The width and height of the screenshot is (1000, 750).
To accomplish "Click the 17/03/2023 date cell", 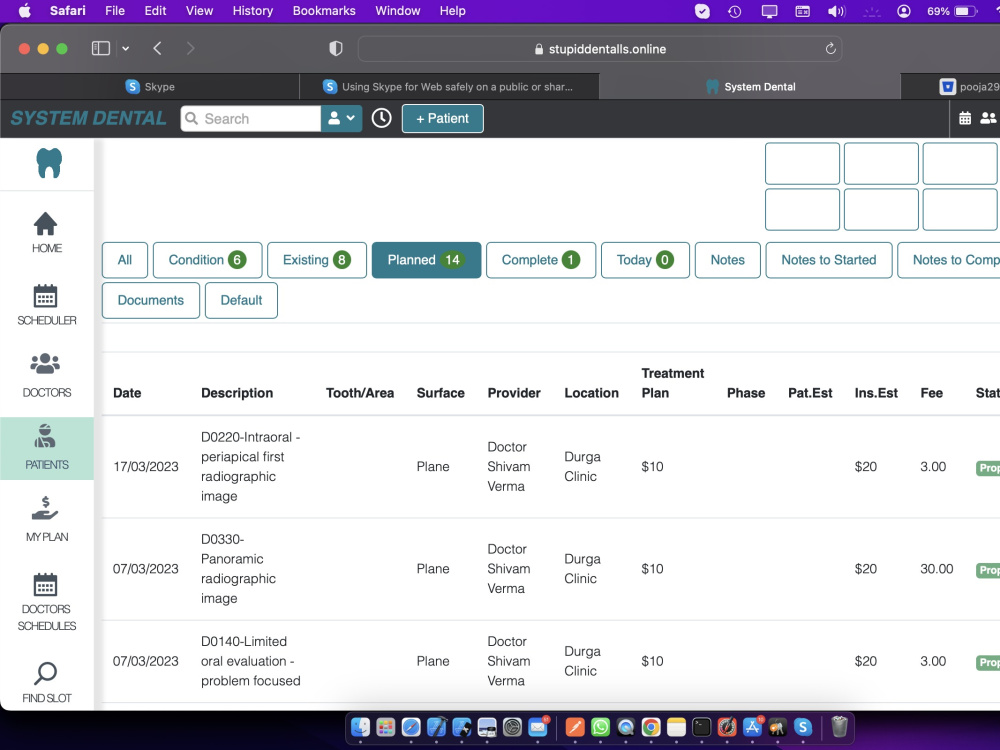I will [145, 467].
